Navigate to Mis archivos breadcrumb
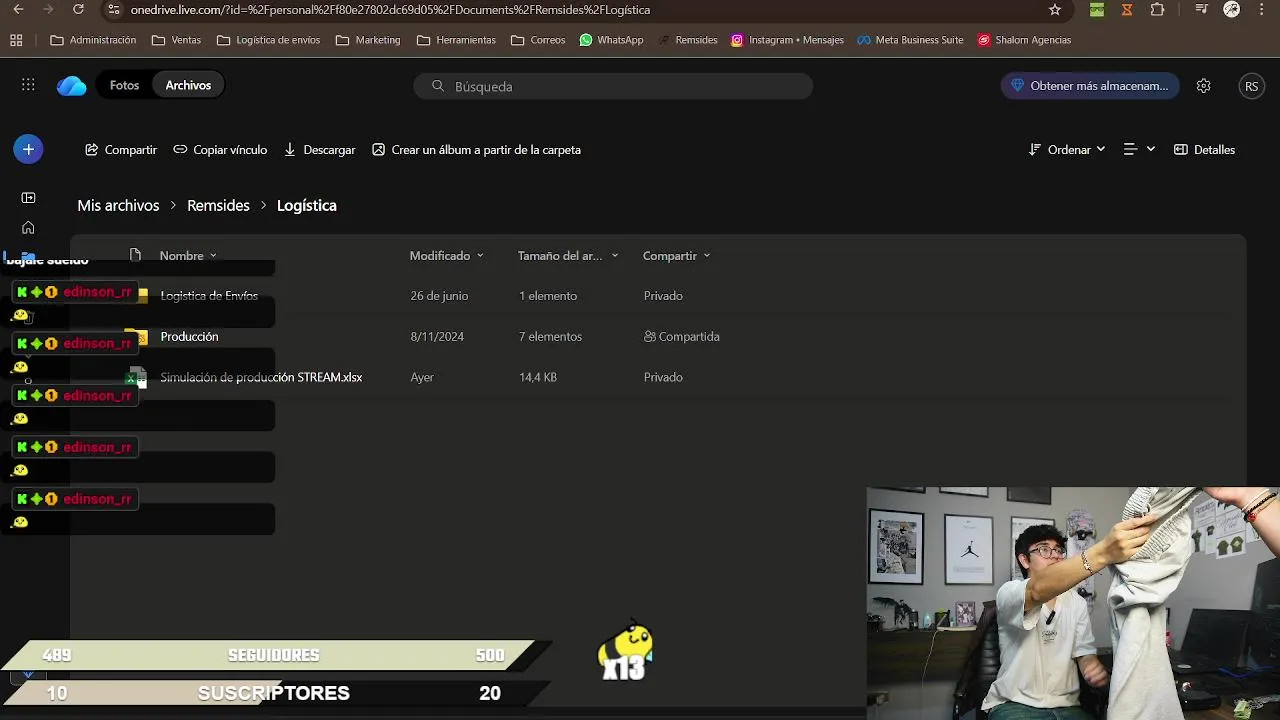This screenshot has width=1280, height=720. tap(118, 205)
